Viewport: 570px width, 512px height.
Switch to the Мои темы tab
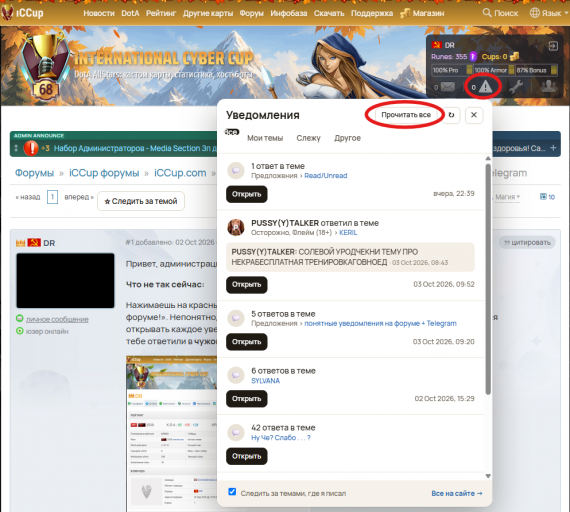tap(265, 138)
